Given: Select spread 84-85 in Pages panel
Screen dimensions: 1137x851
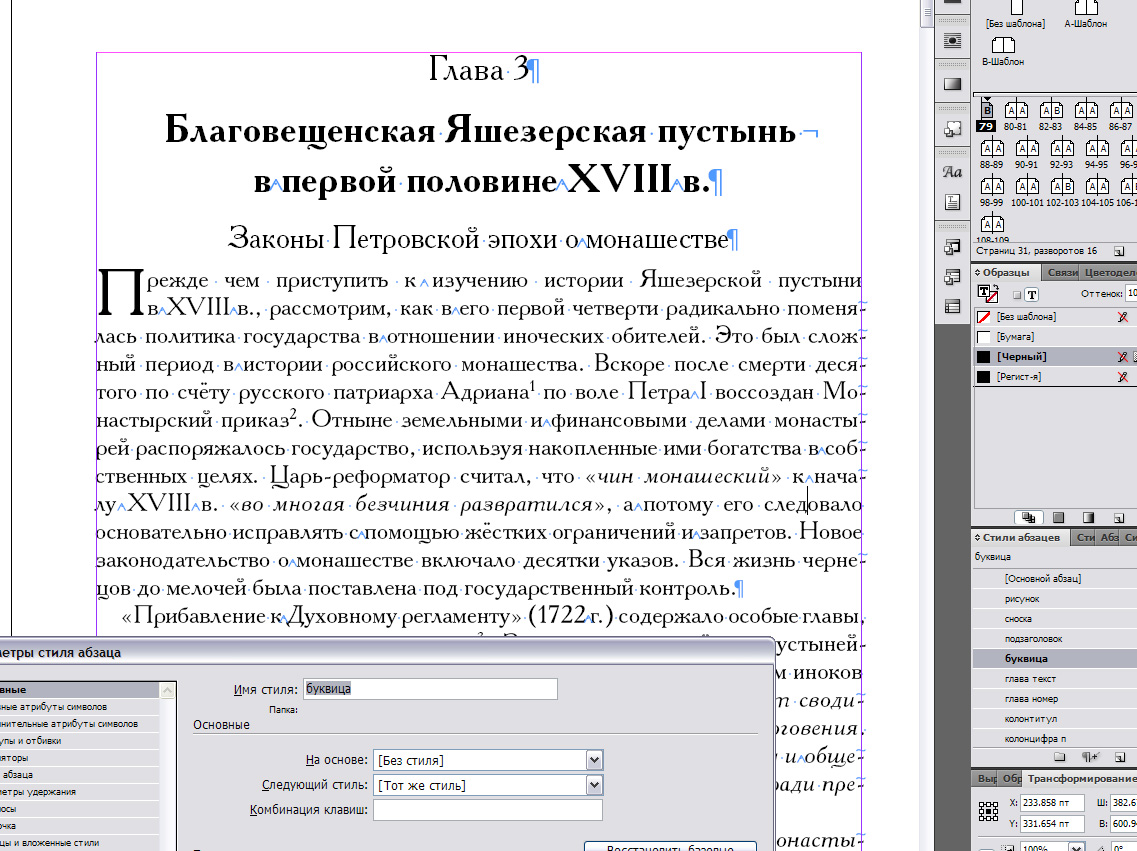Looking at the screenshot, I should (x=1086, y=110).
